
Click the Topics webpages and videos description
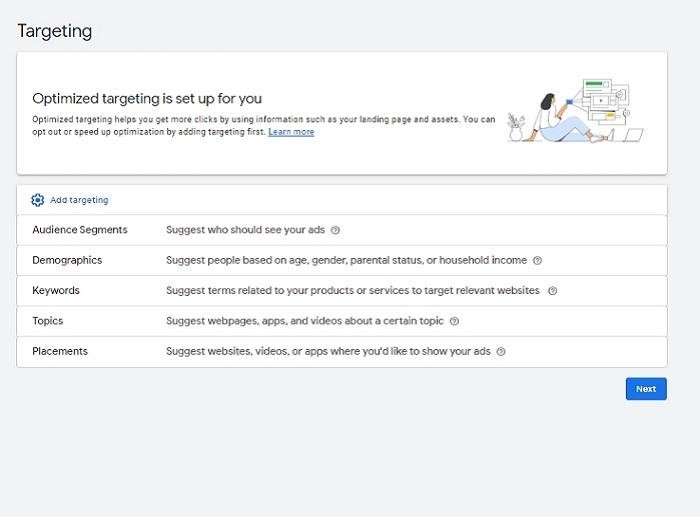304,321
